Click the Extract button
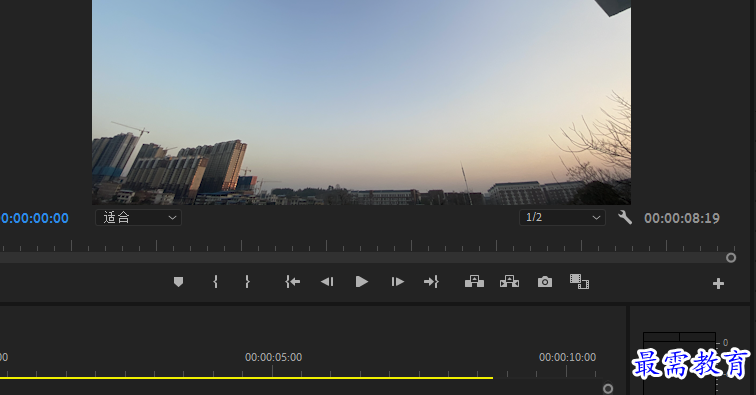Screen dimensions: 756x395 tap(510, 282)
